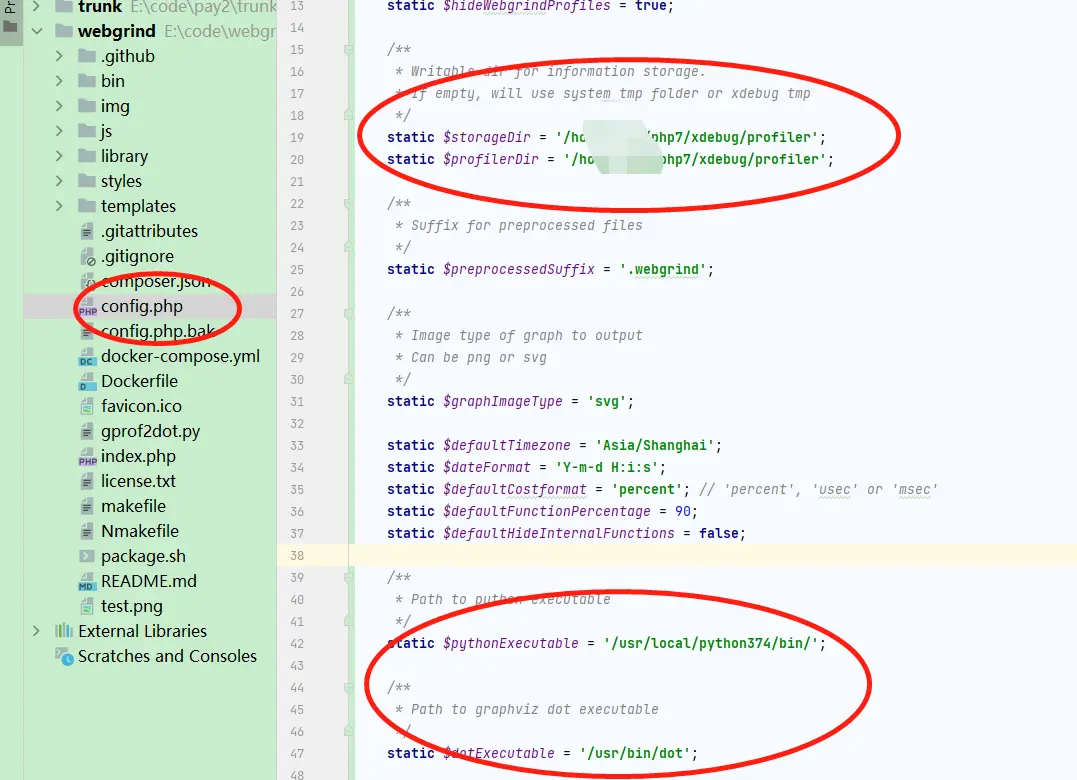Screen dimensions: 1077x780
Task: Fold the doc comment at line 15
Action: tap(348, 49)
